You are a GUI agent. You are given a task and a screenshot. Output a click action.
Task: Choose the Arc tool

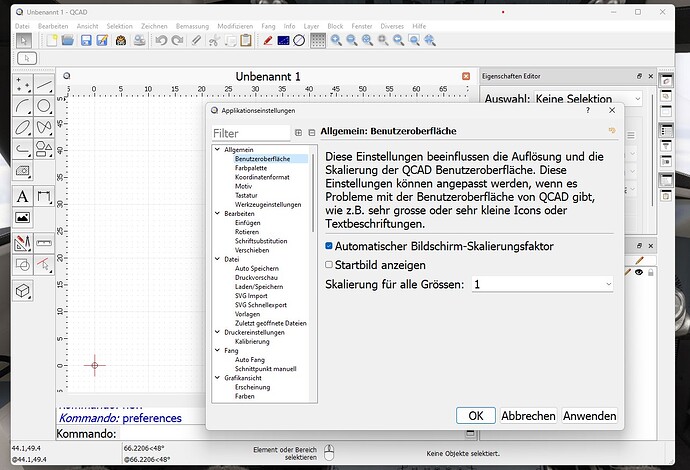[x=22, y=106]
